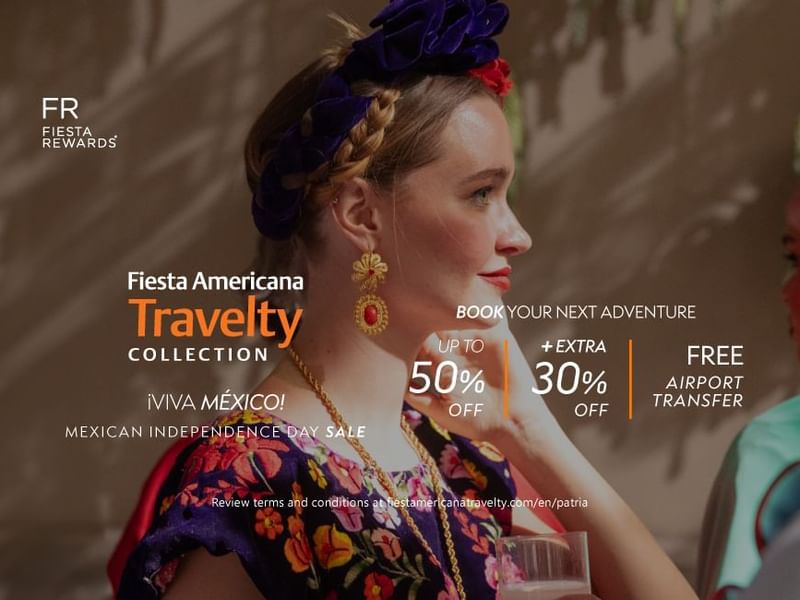Click the red flower in her hair
The image size is (800, 600).
(492, 77)
